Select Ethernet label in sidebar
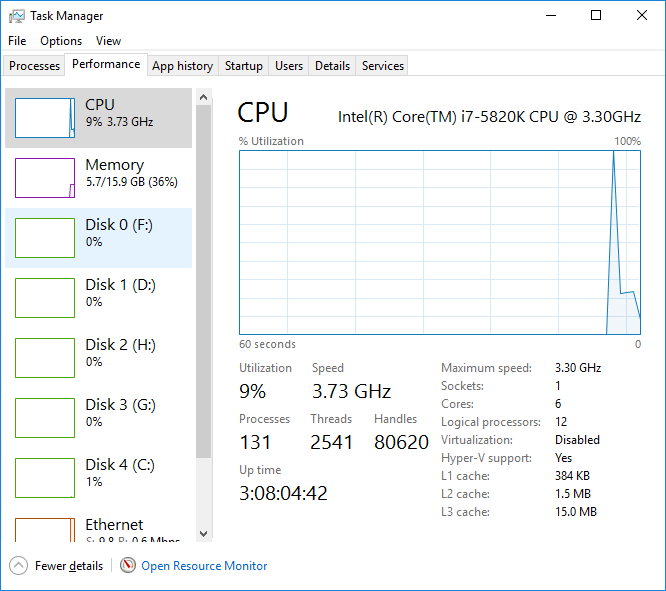Screen dimensions: 666x591 (114, 525)
